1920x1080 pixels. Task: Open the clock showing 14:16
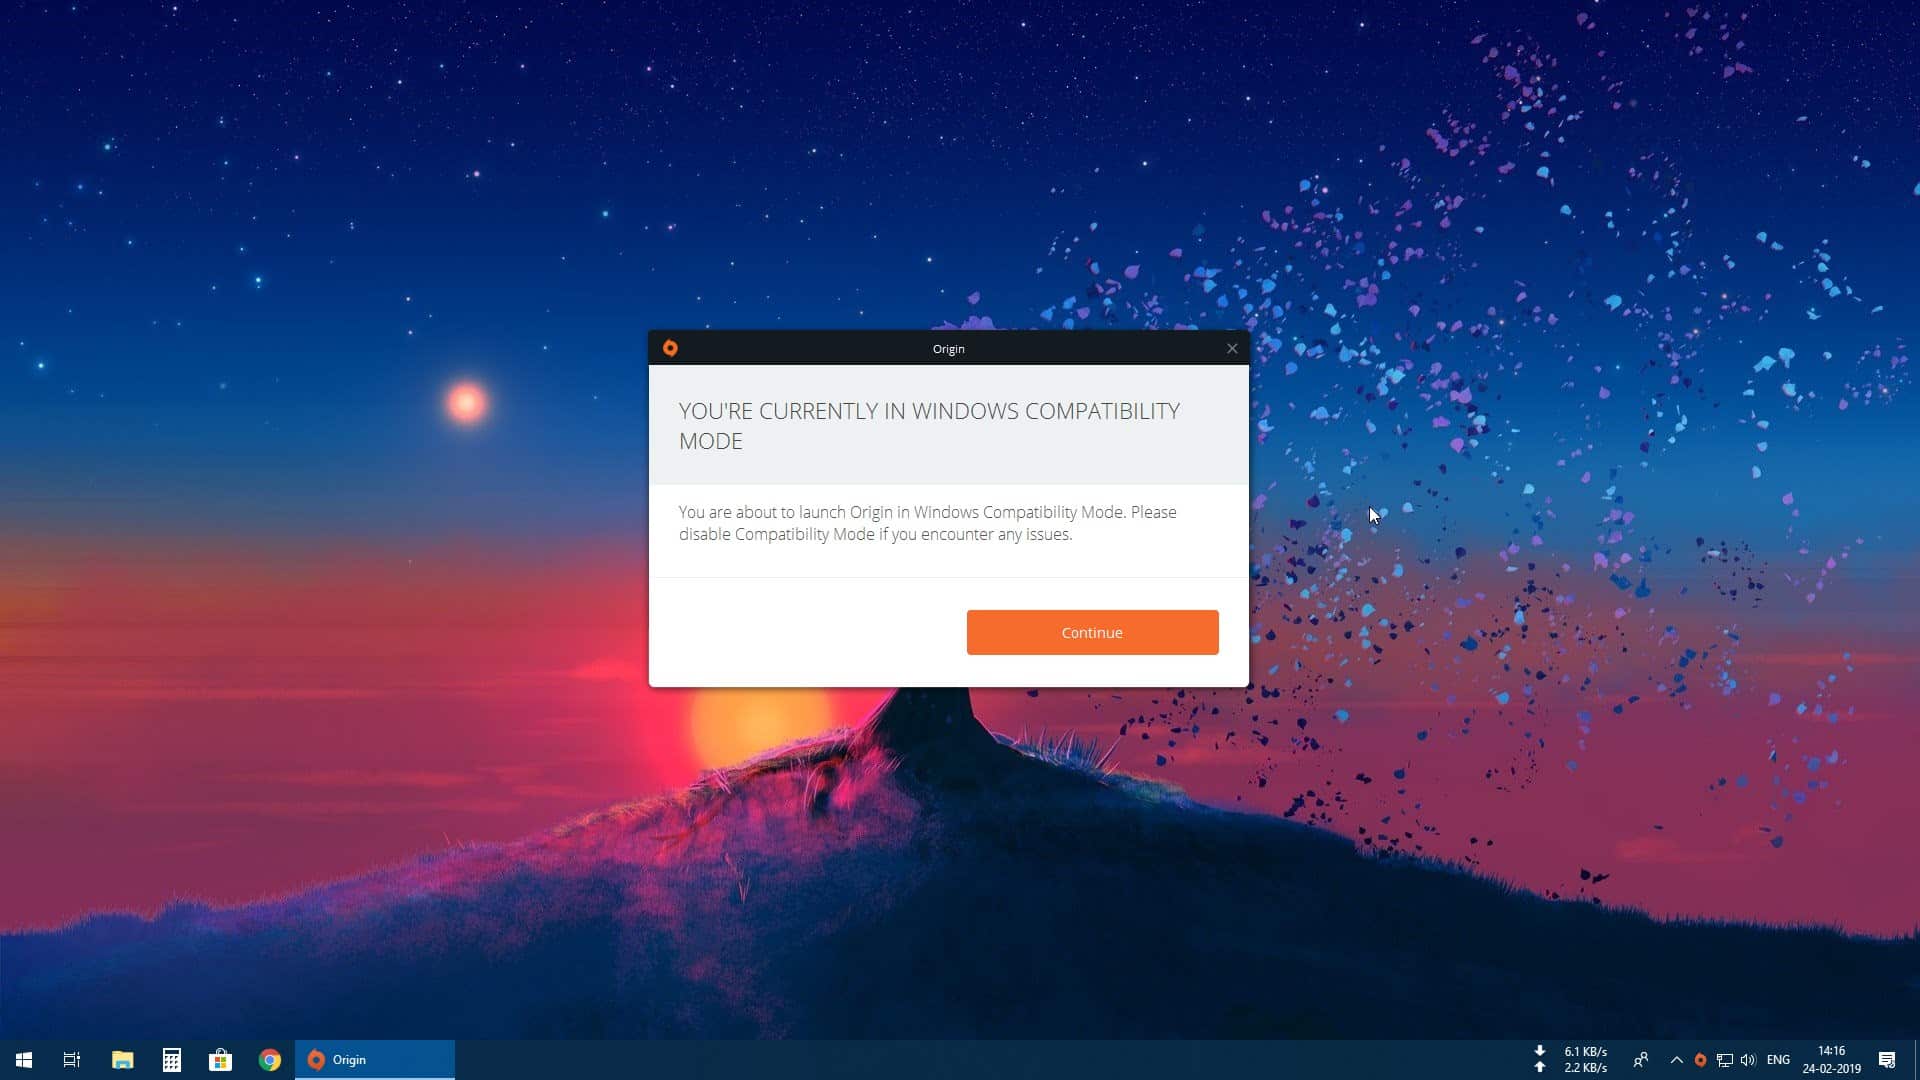pyautogui.click(x=1832, y=1060)
